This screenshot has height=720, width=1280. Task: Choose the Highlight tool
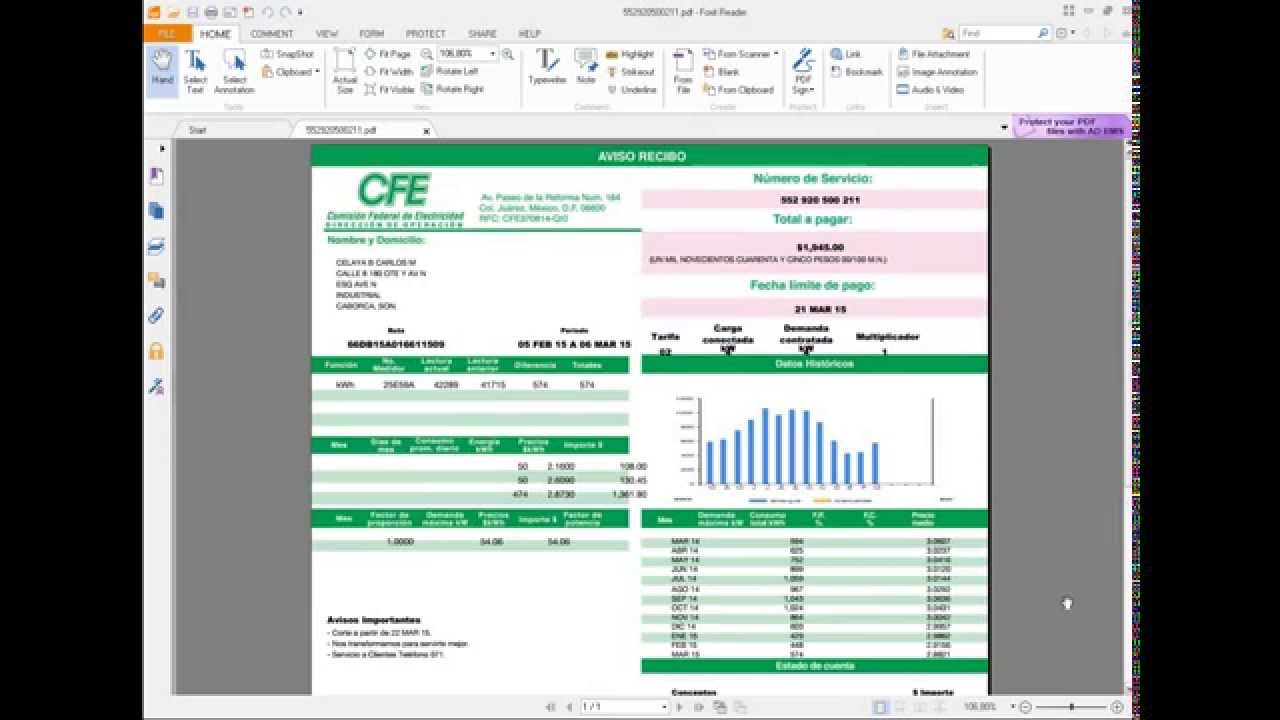tap(630, 54)
